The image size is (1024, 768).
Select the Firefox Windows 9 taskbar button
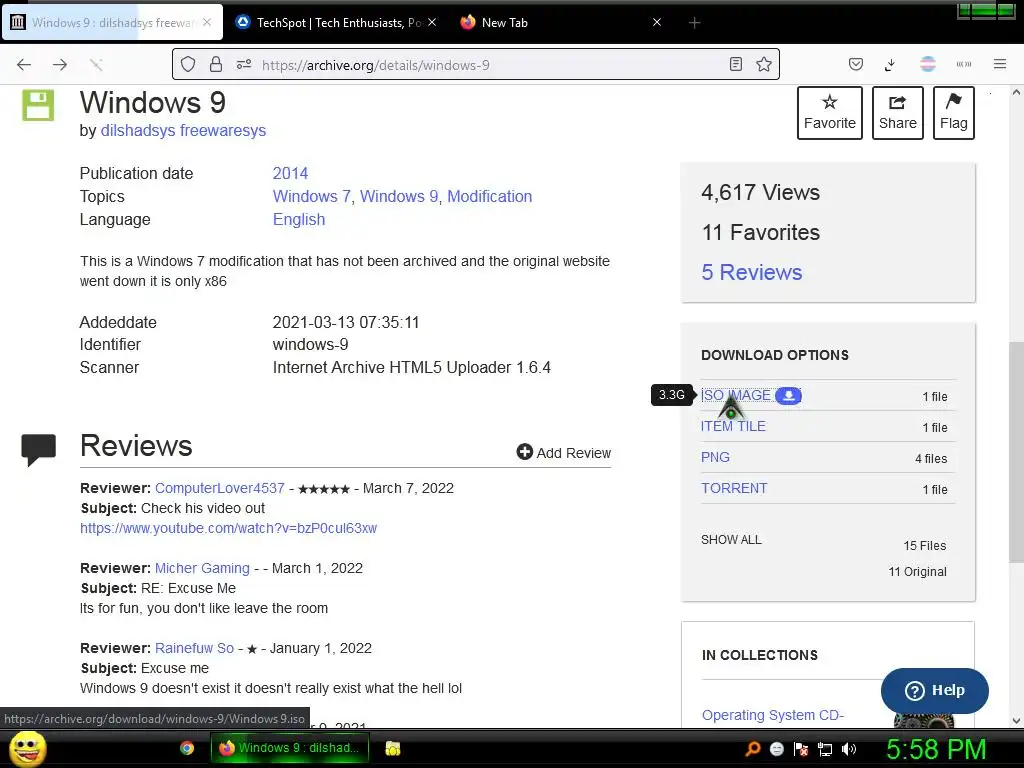(x=289, y=748)
